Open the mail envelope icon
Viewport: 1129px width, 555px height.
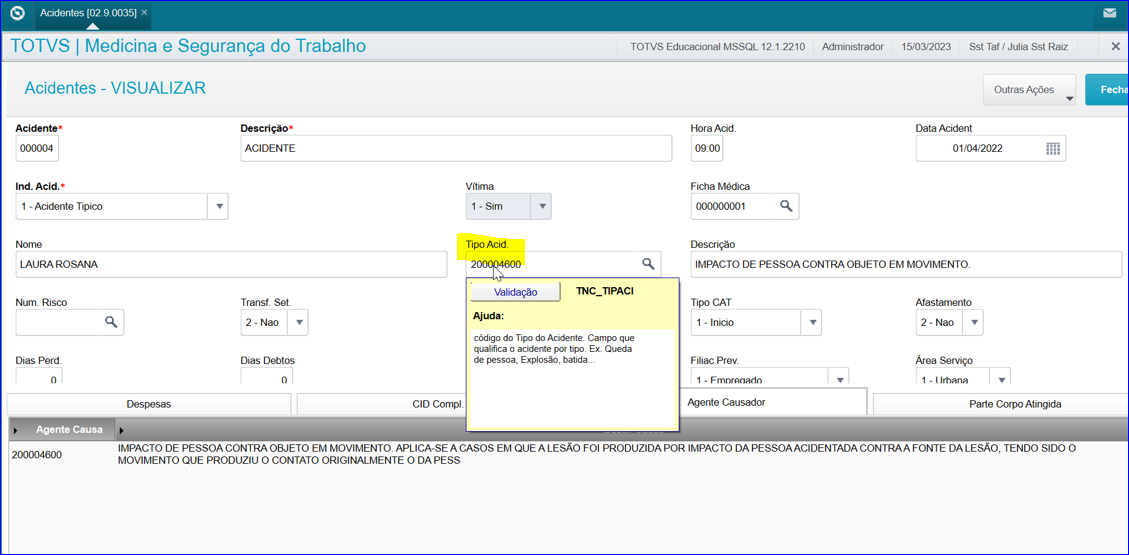[x=1109, y=14]
